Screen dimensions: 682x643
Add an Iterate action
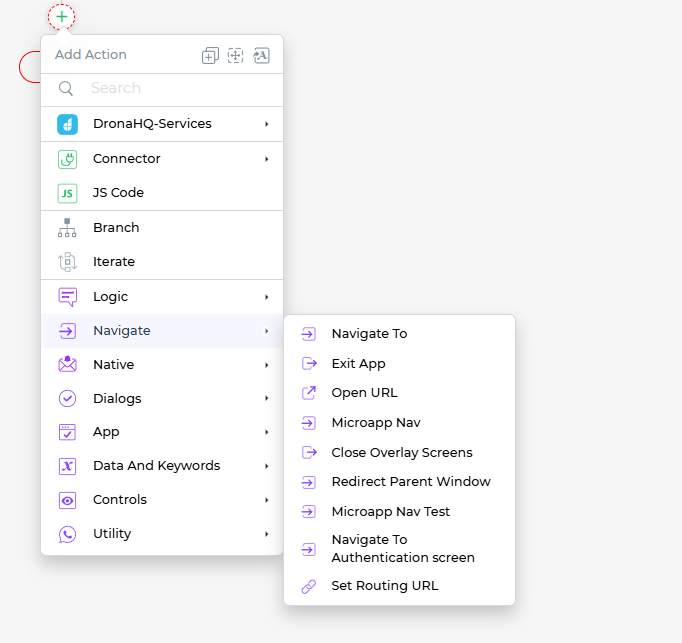click(x=162, y=262)
